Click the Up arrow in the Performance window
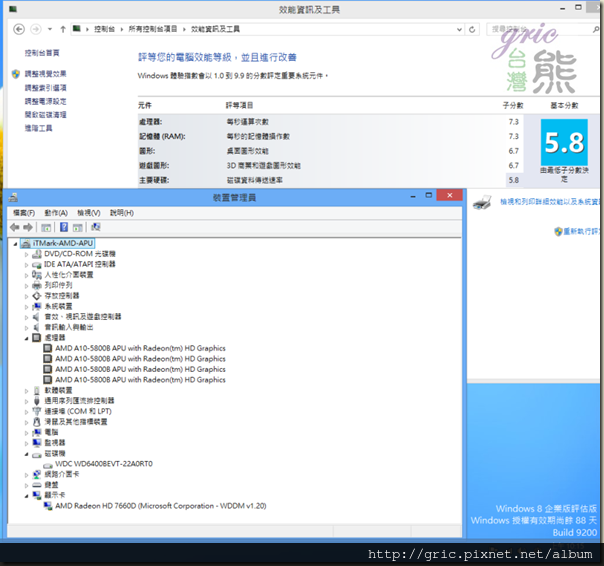The image size is (604, 566). [63, 29]
